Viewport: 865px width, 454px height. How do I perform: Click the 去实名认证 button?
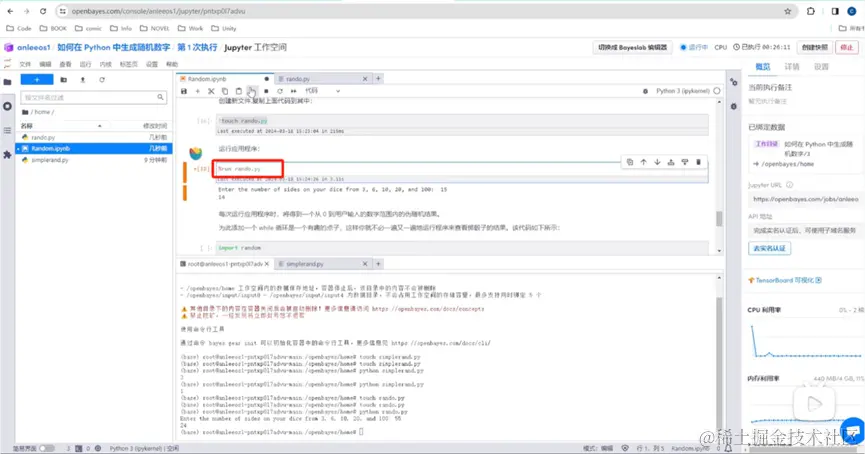(770, 248)
